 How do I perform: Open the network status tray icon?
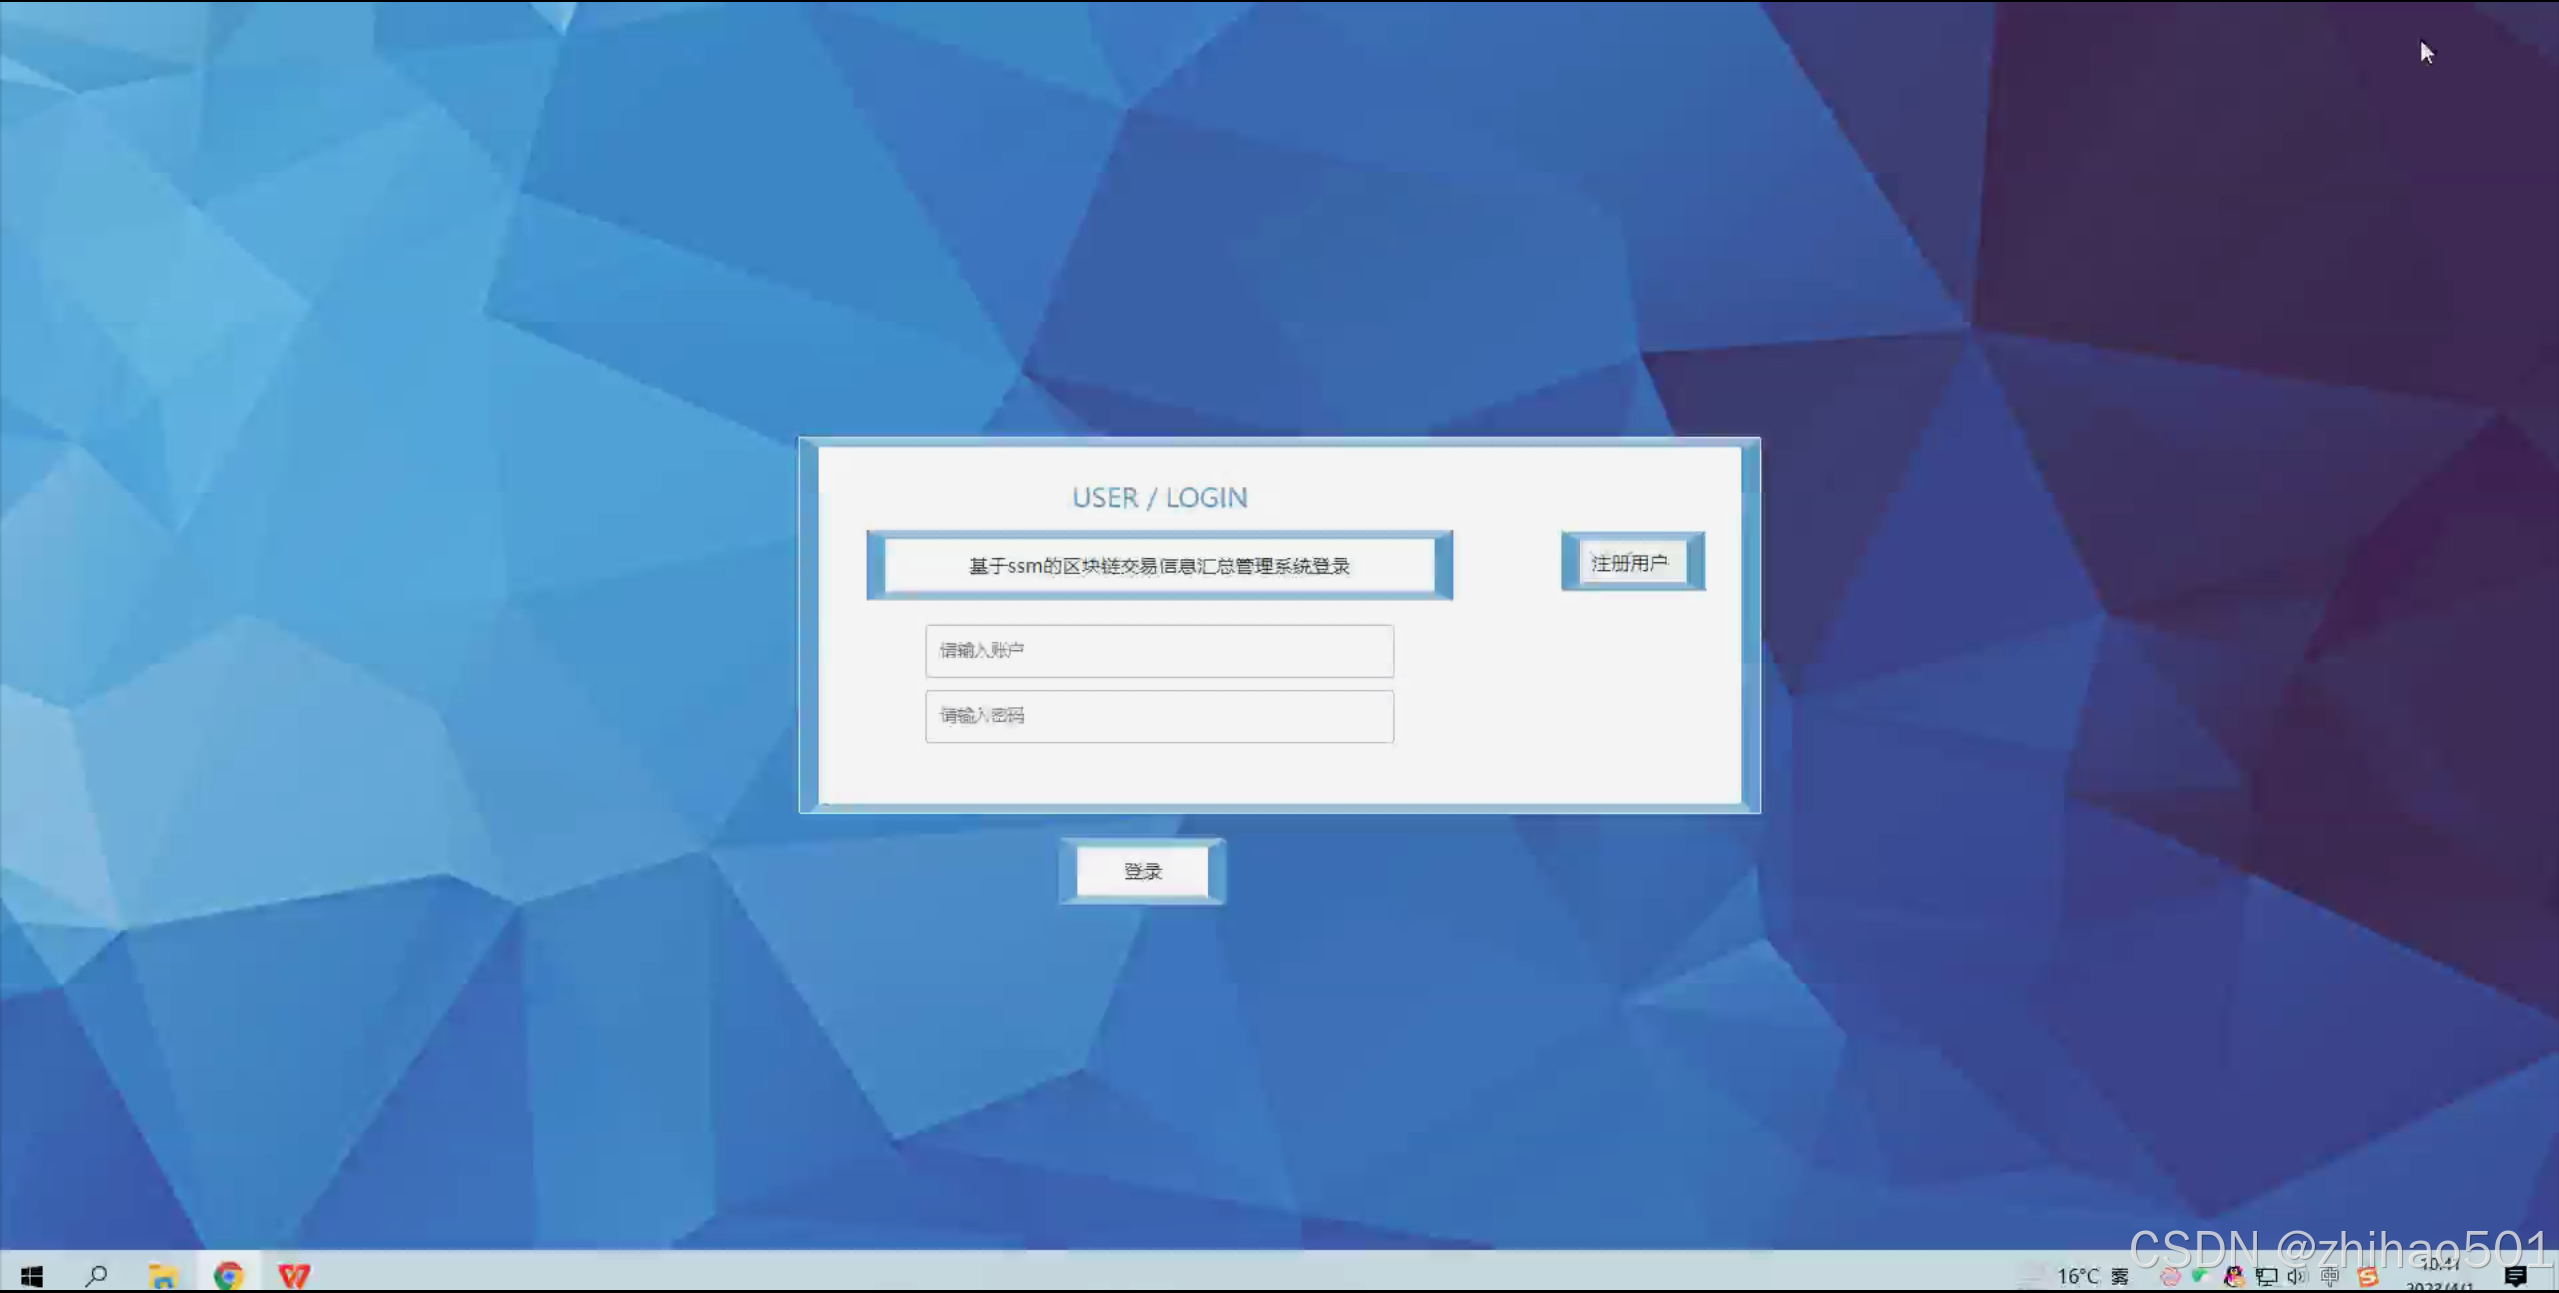[x=2266, y=1276]
